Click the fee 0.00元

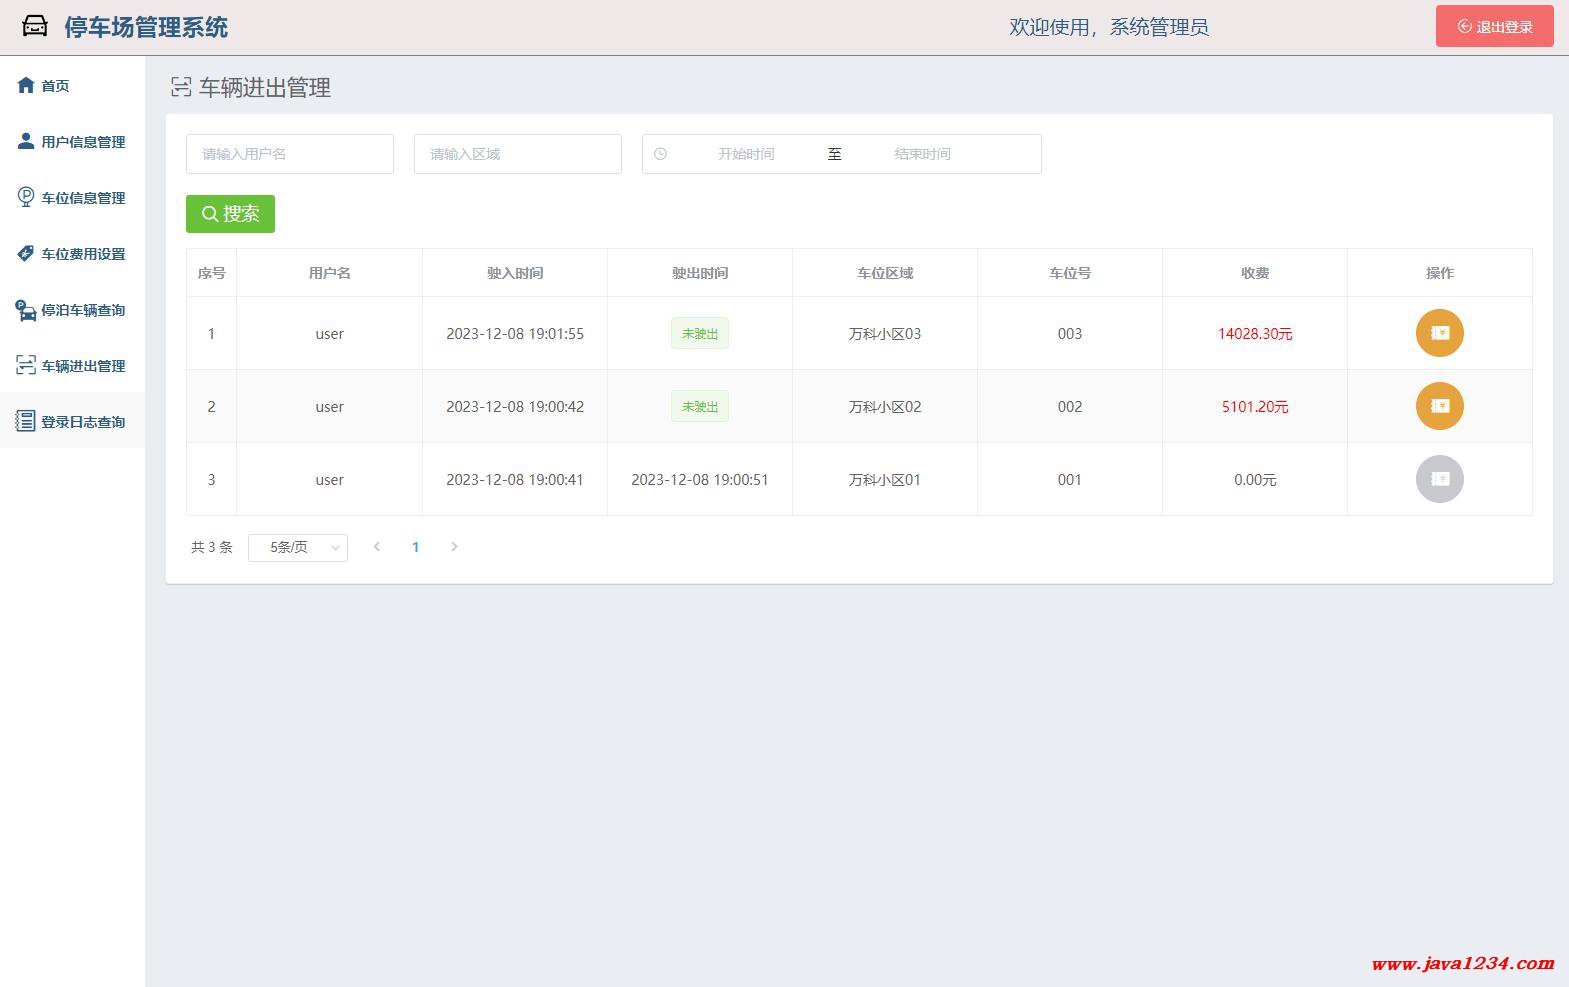[1255, 480]
